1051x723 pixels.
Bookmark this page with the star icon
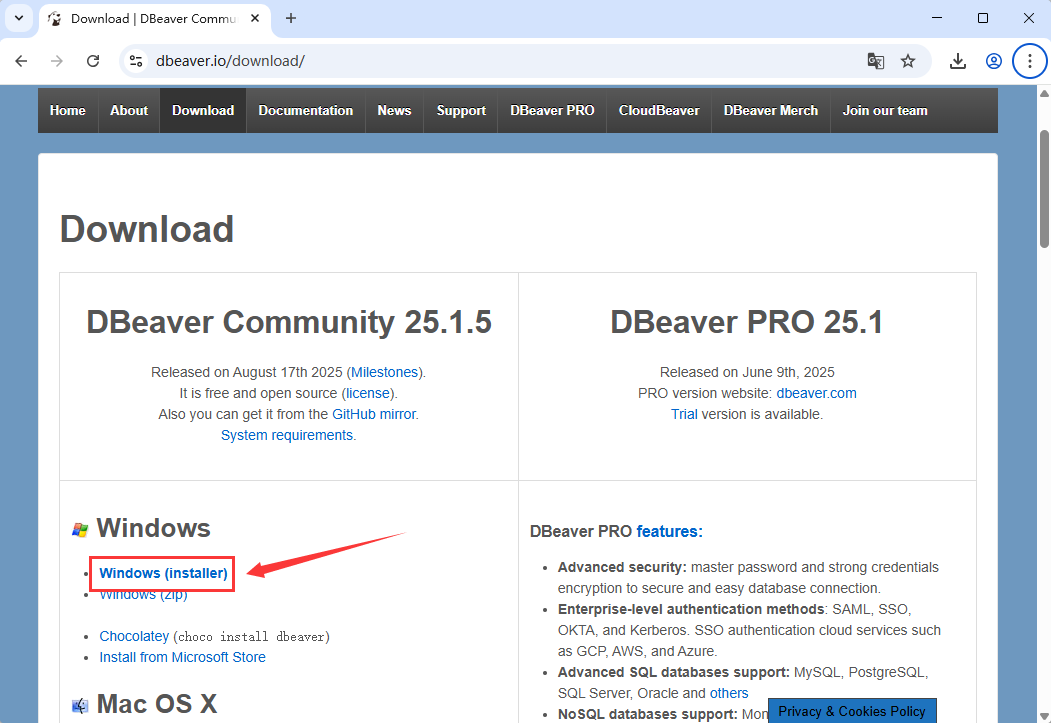(908, 61)
